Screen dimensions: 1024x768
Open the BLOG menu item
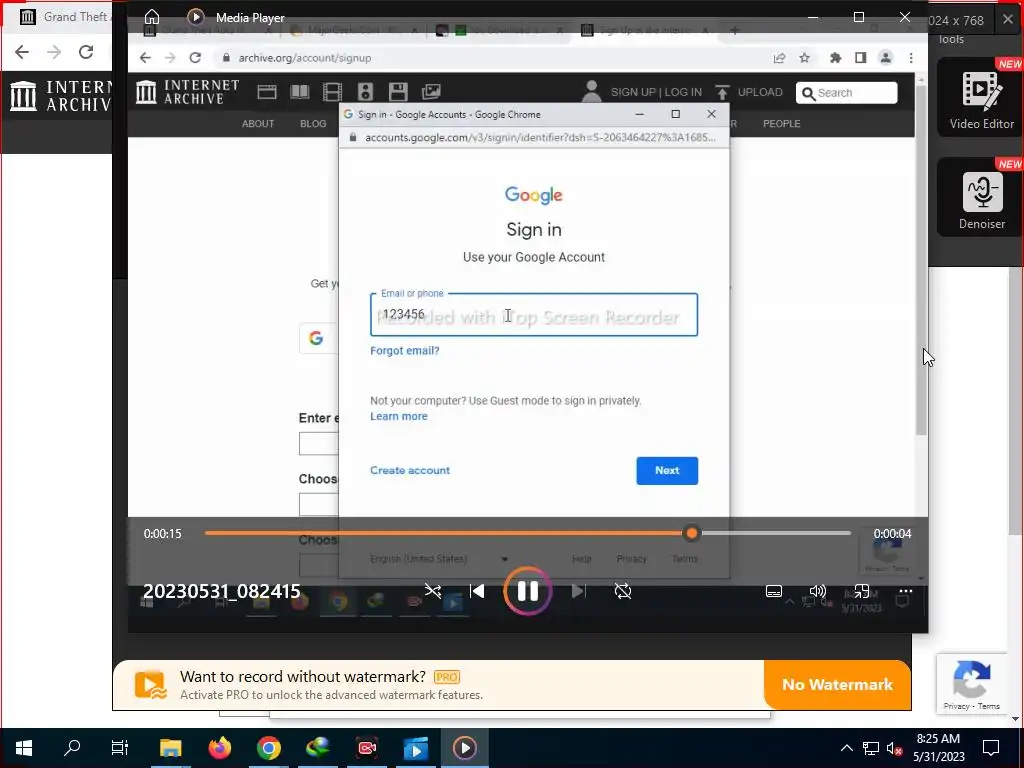pyautogui.click(x=313, y=123)
